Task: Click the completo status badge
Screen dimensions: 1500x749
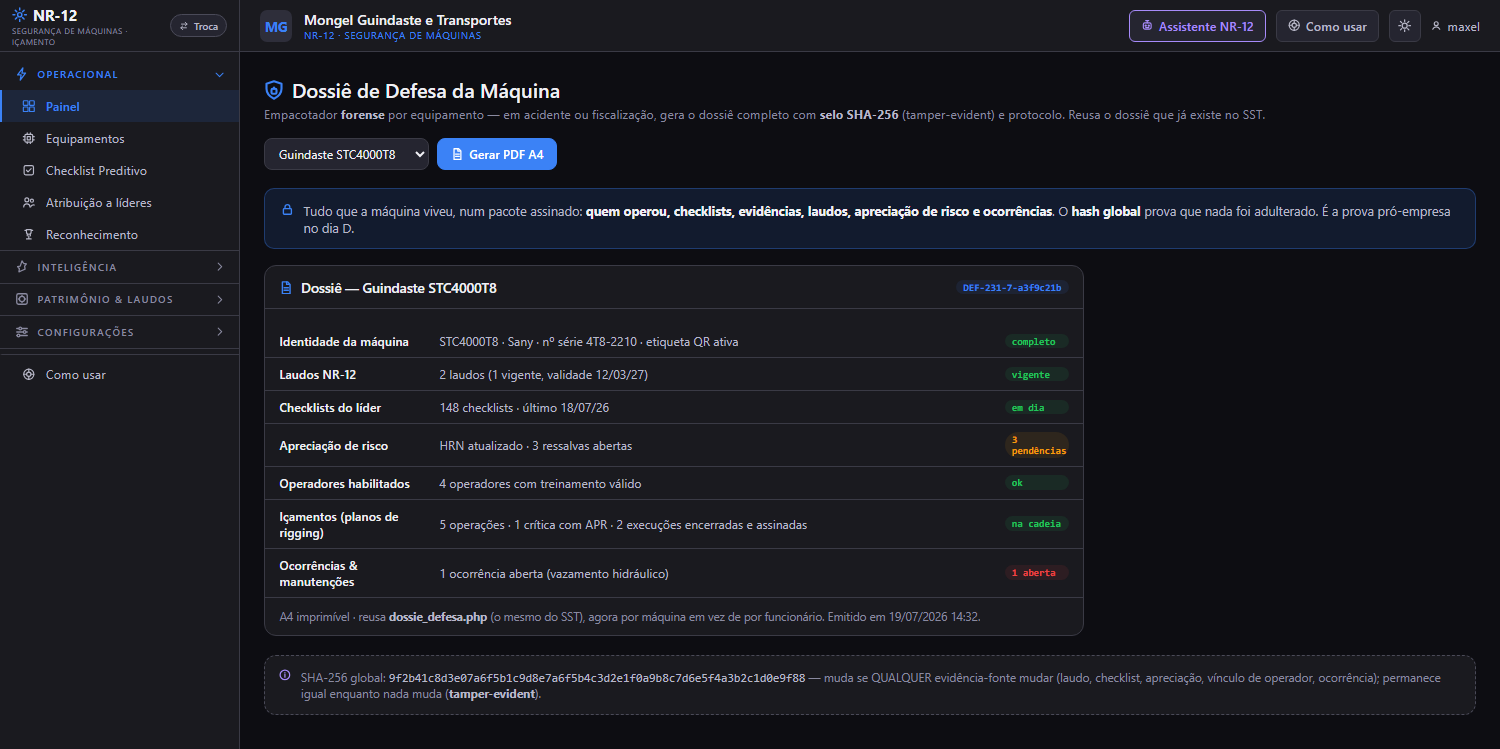Action: click(1036, 341)
